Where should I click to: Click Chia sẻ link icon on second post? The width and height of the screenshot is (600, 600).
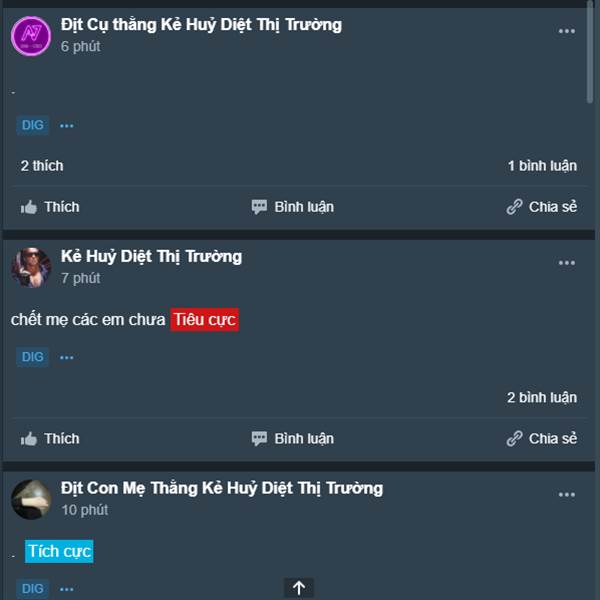click(514, 439)
